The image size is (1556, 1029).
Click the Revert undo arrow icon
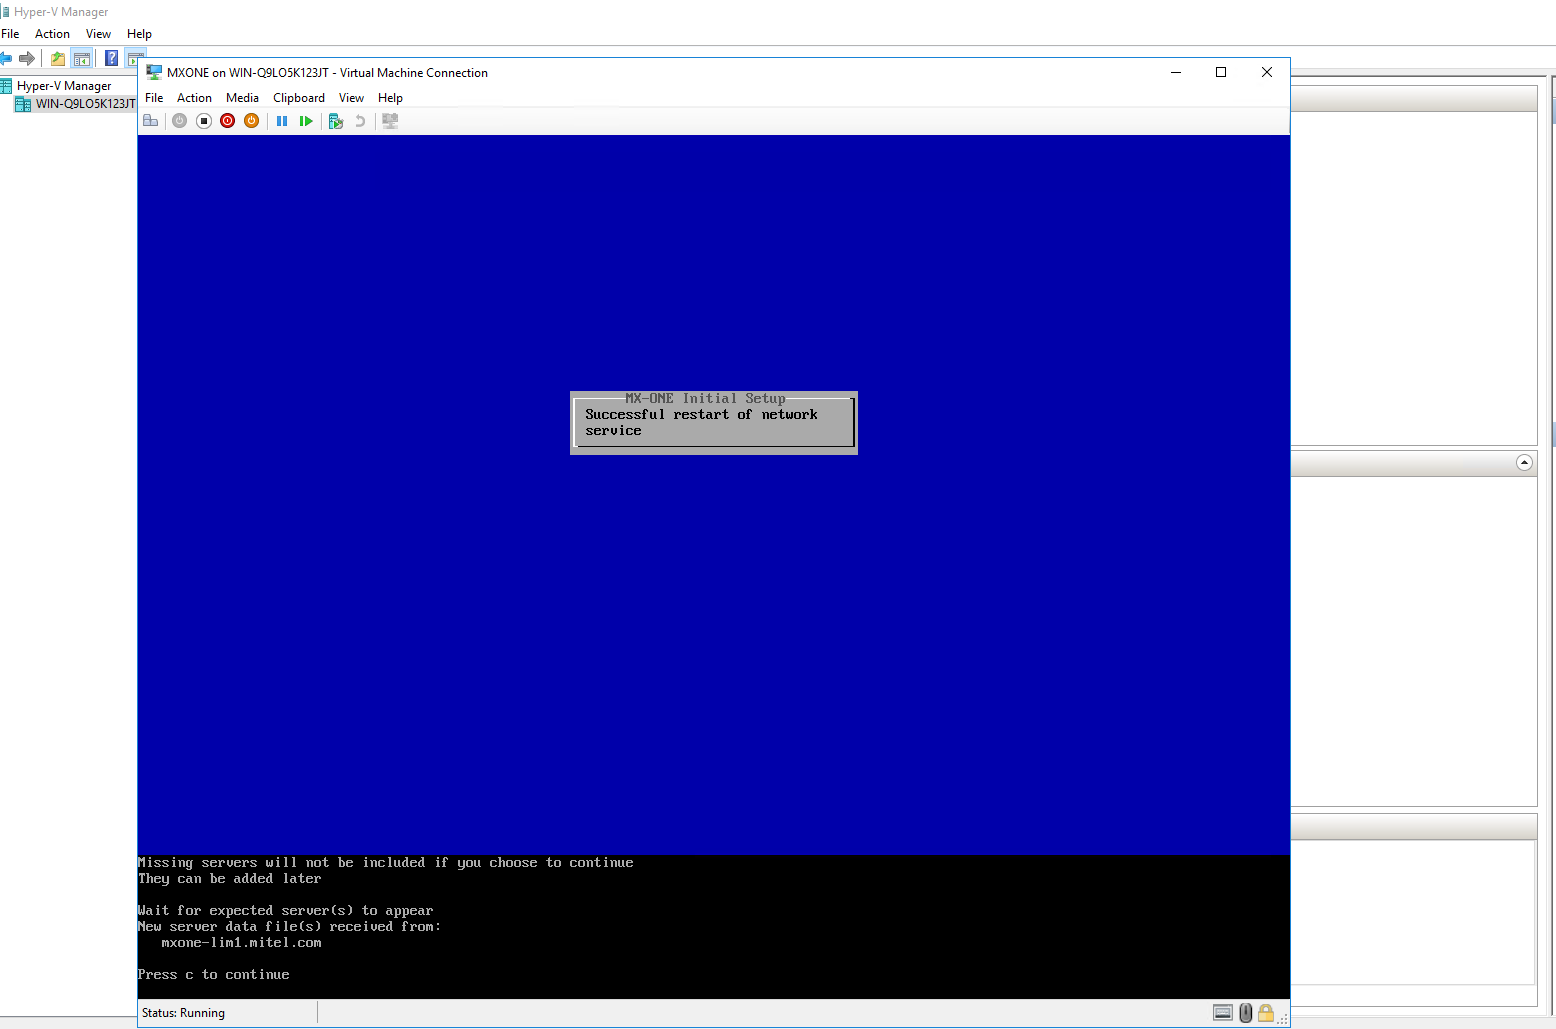click(360, 121)
